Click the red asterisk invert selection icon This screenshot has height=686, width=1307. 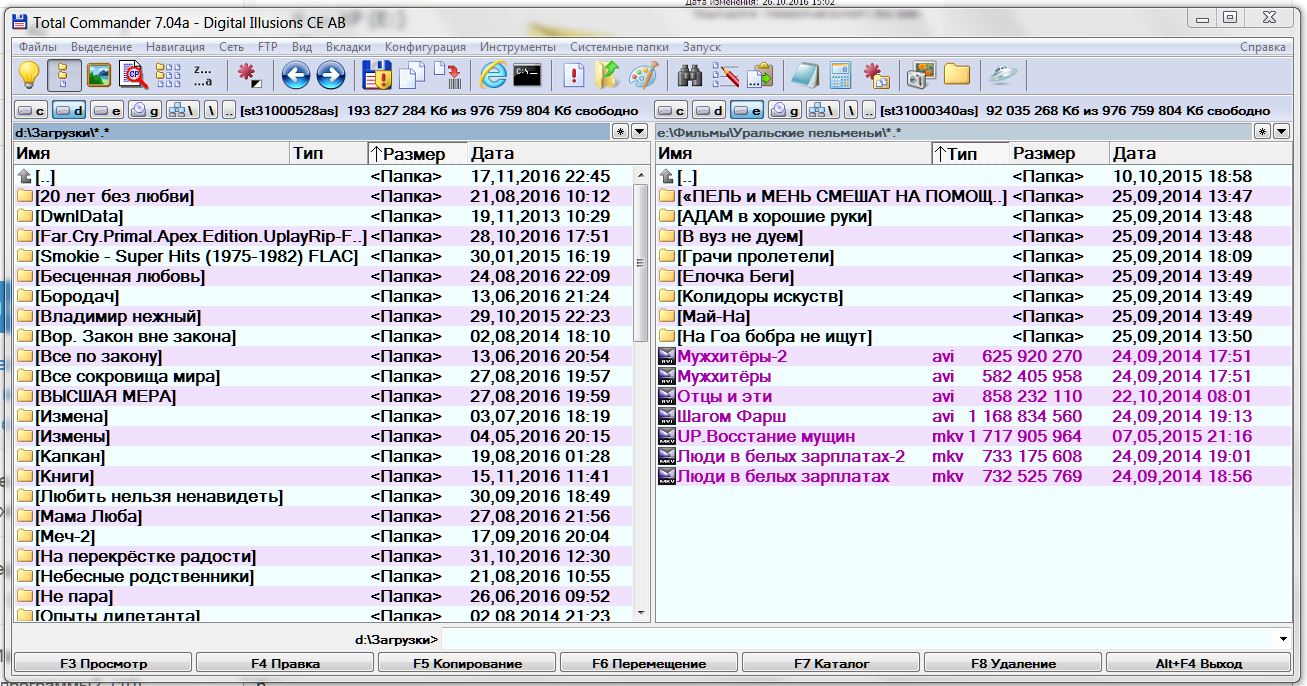[x=248, y=75]
